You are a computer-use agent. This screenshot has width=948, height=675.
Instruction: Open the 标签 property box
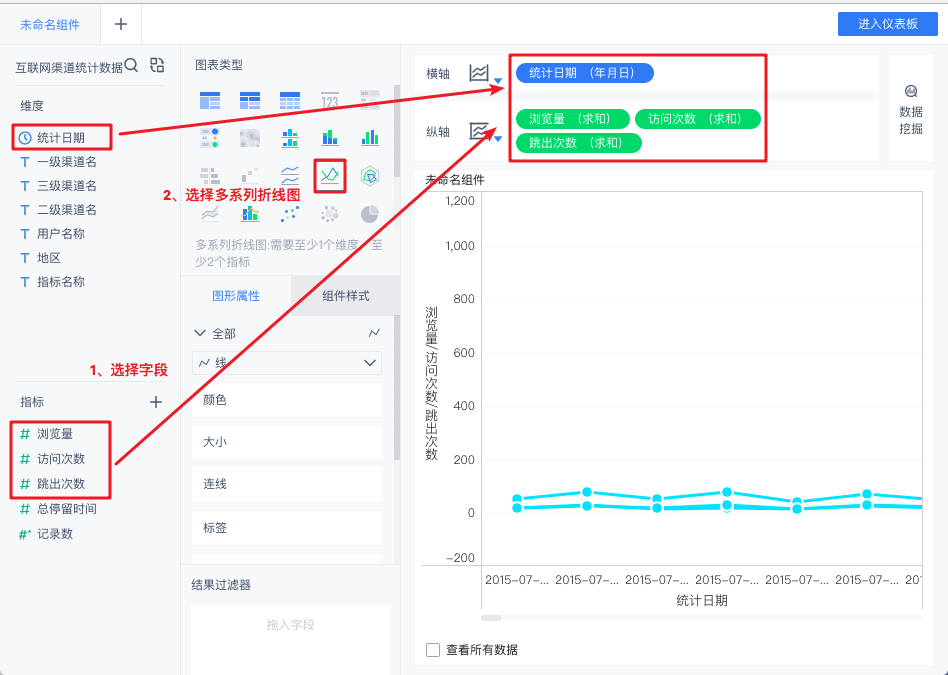point(287,528)
